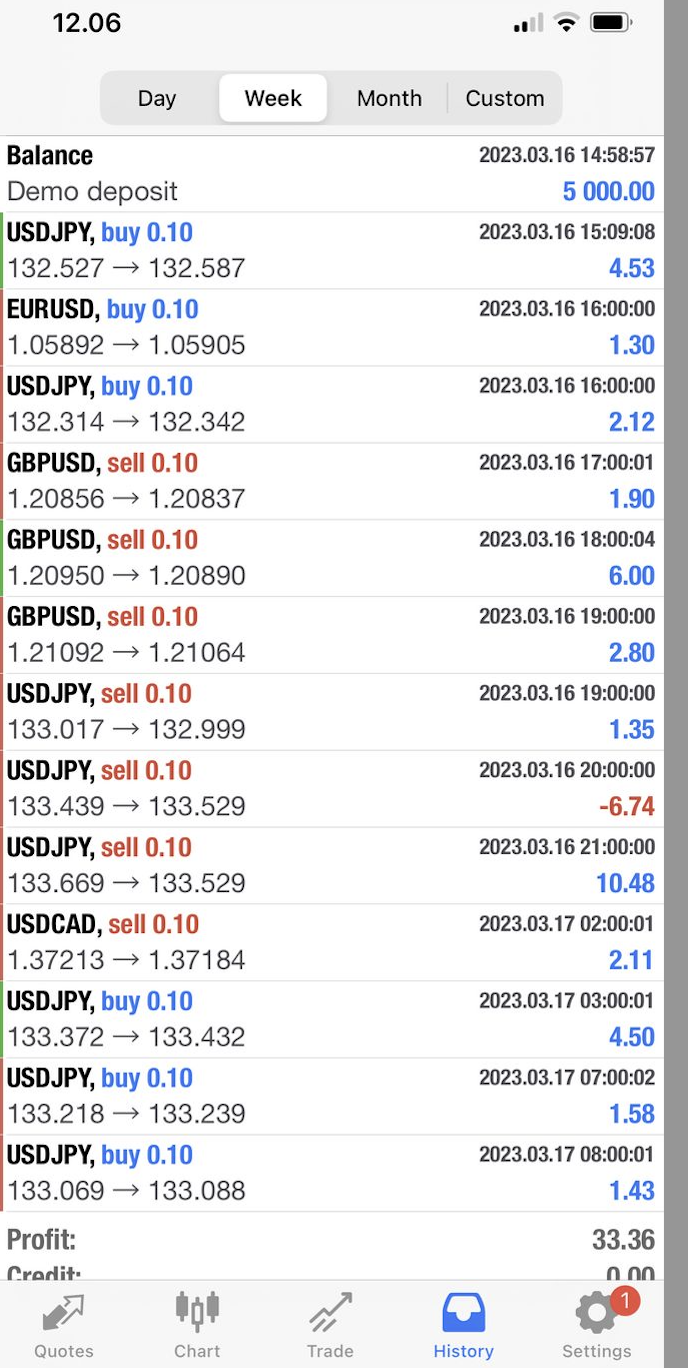Viewport: 688px width, 1368px height.
Task: Tap the Profit total 33.36 row
Action: pos(331,1240)
